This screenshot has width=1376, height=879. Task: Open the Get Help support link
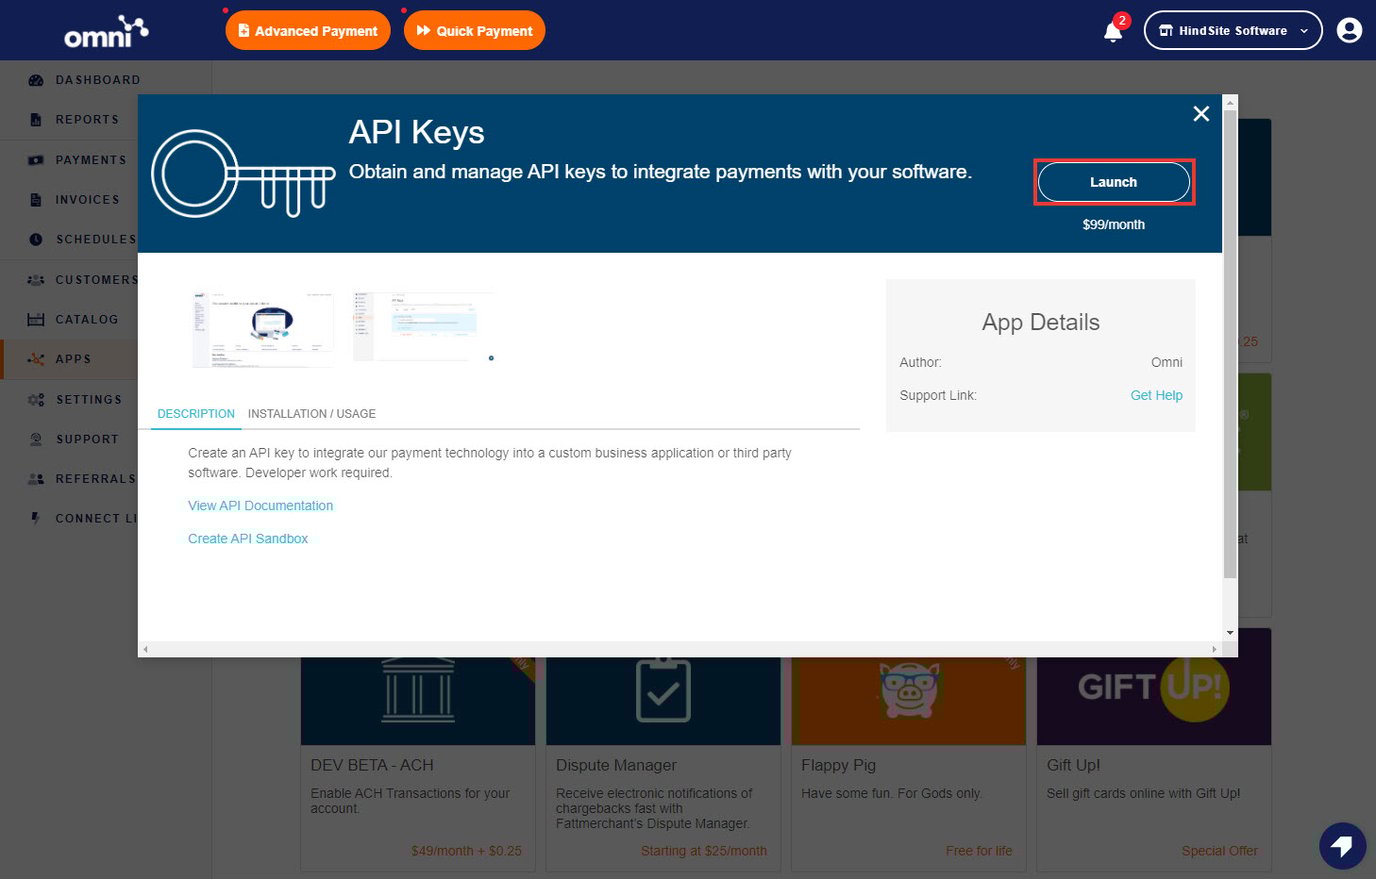coord(1156,395)
